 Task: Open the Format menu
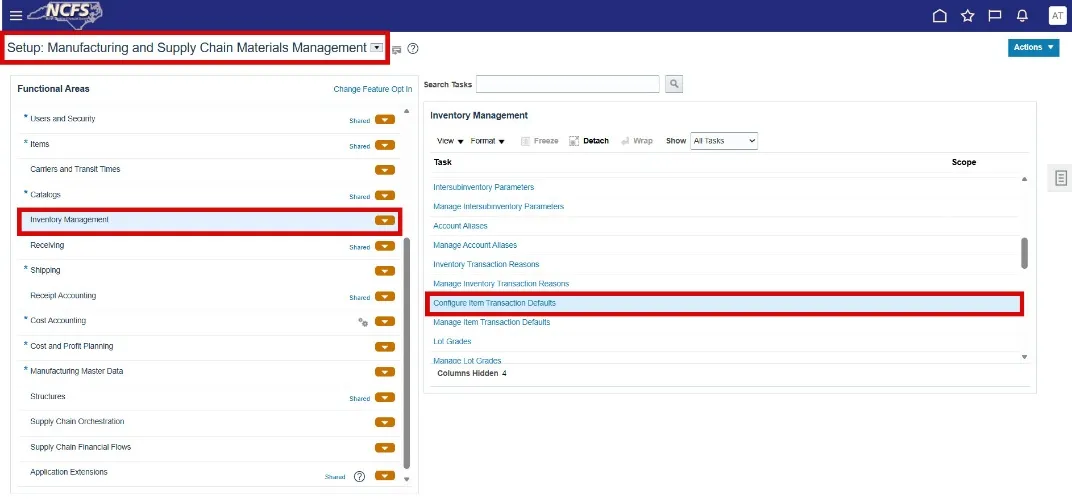pyautogui.click(x=487, y=141)
